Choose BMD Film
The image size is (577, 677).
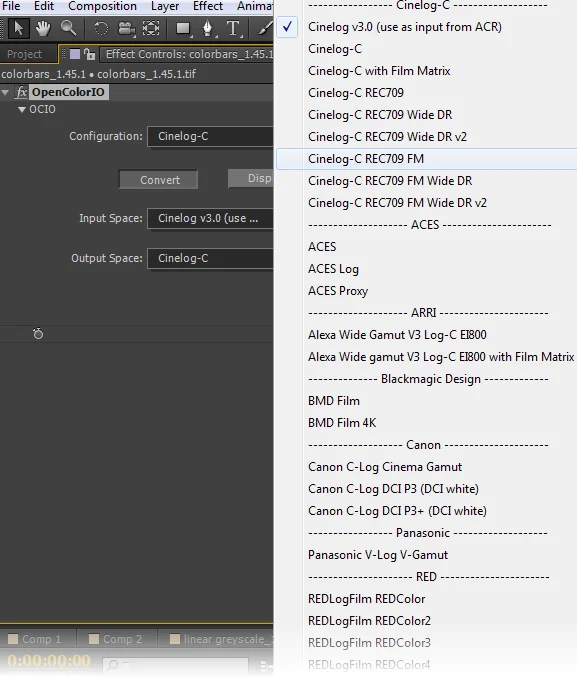pos(333,401)
